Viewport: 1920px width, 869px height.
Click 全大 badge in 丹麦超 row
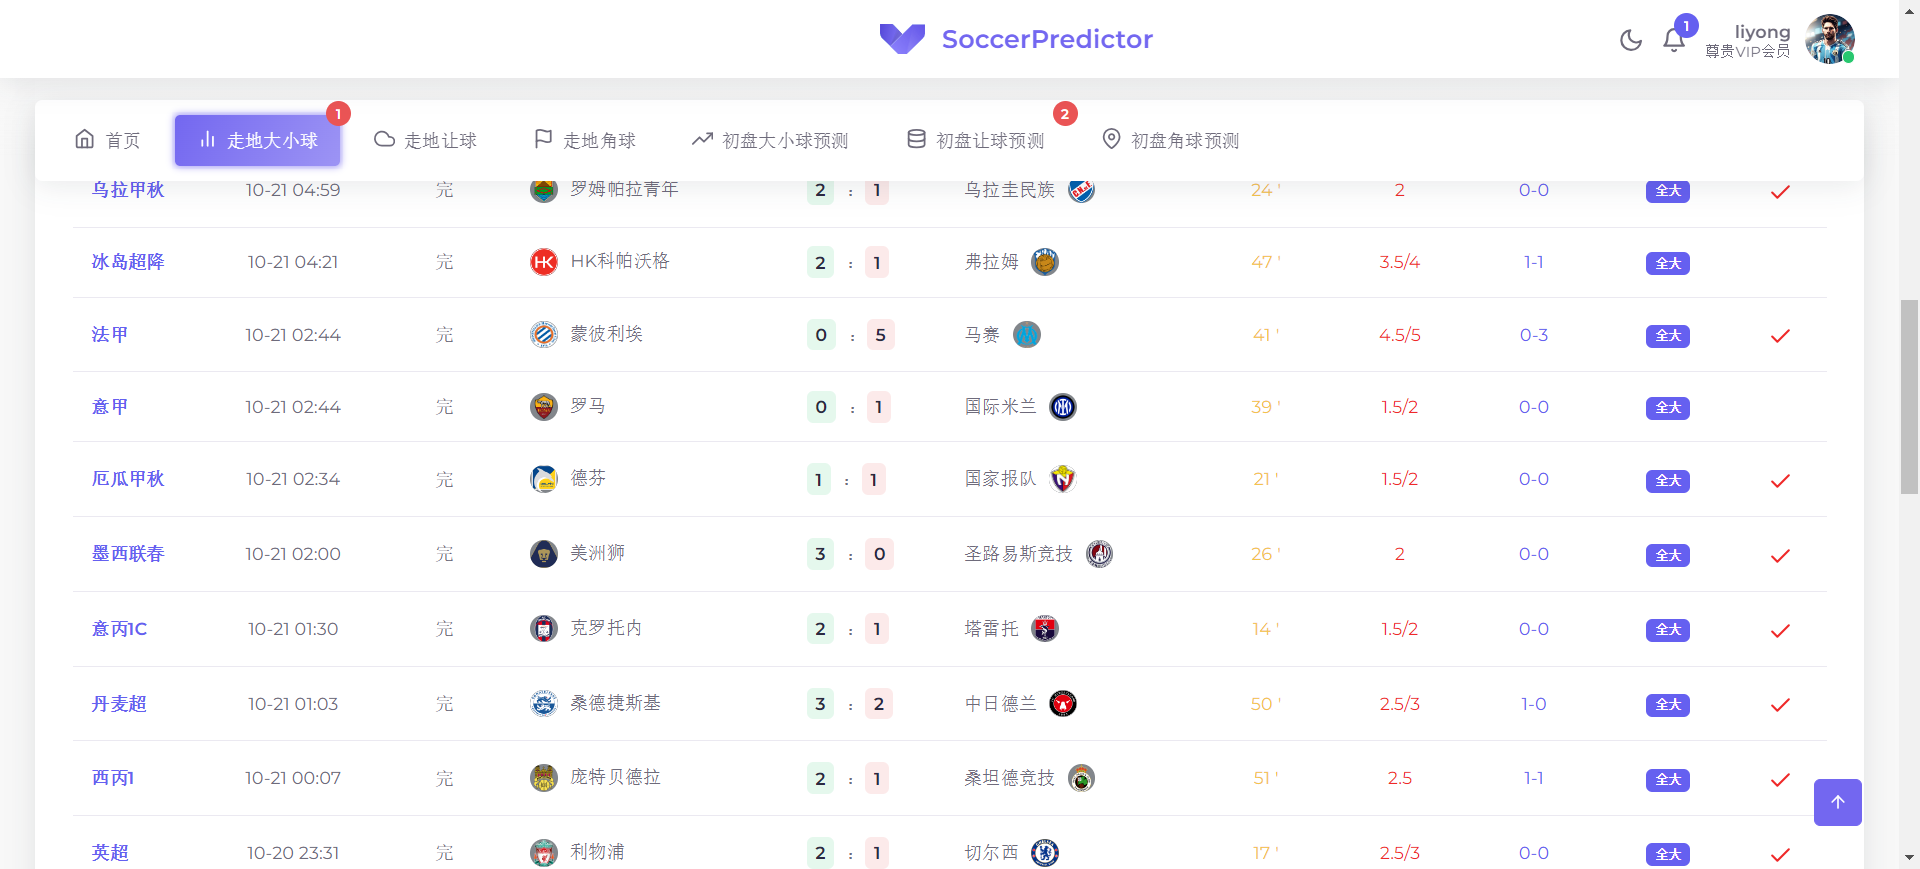1667,705
